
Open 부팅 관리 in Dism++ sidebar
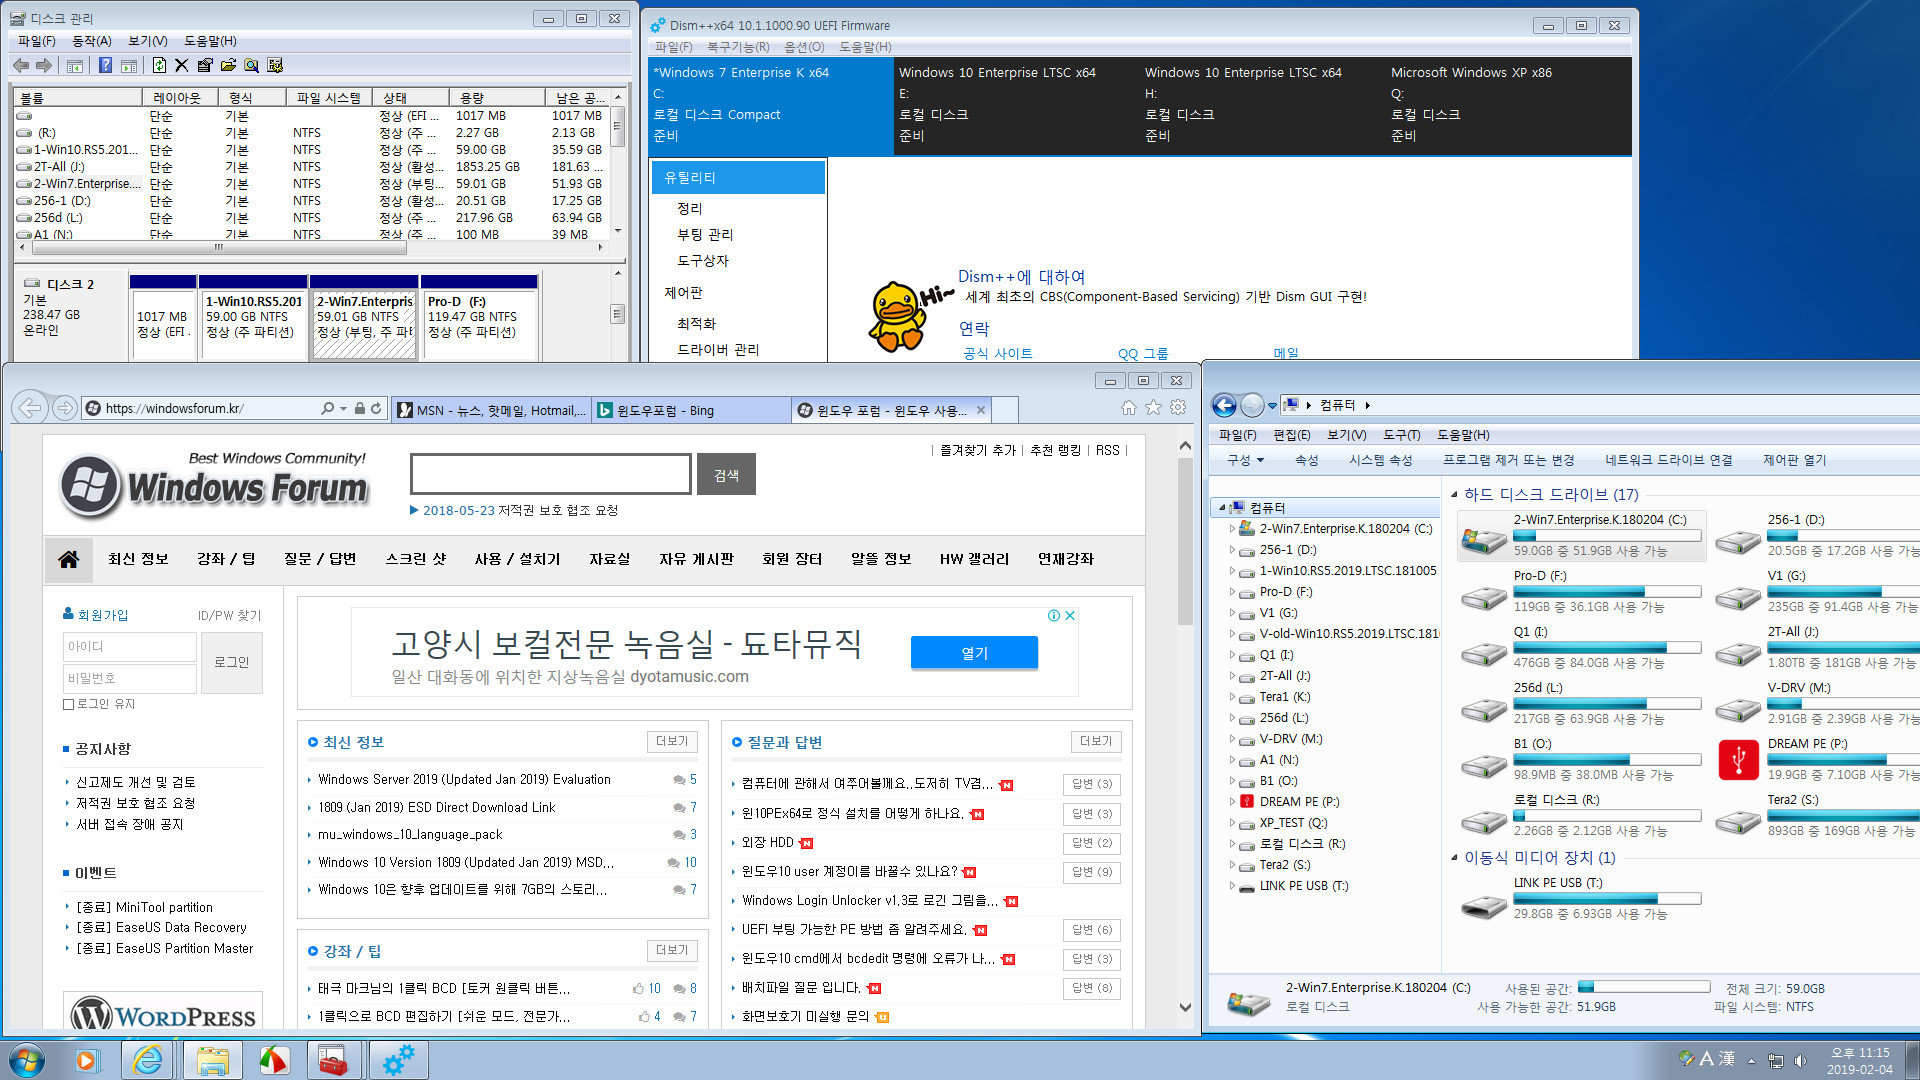[705, 235]
